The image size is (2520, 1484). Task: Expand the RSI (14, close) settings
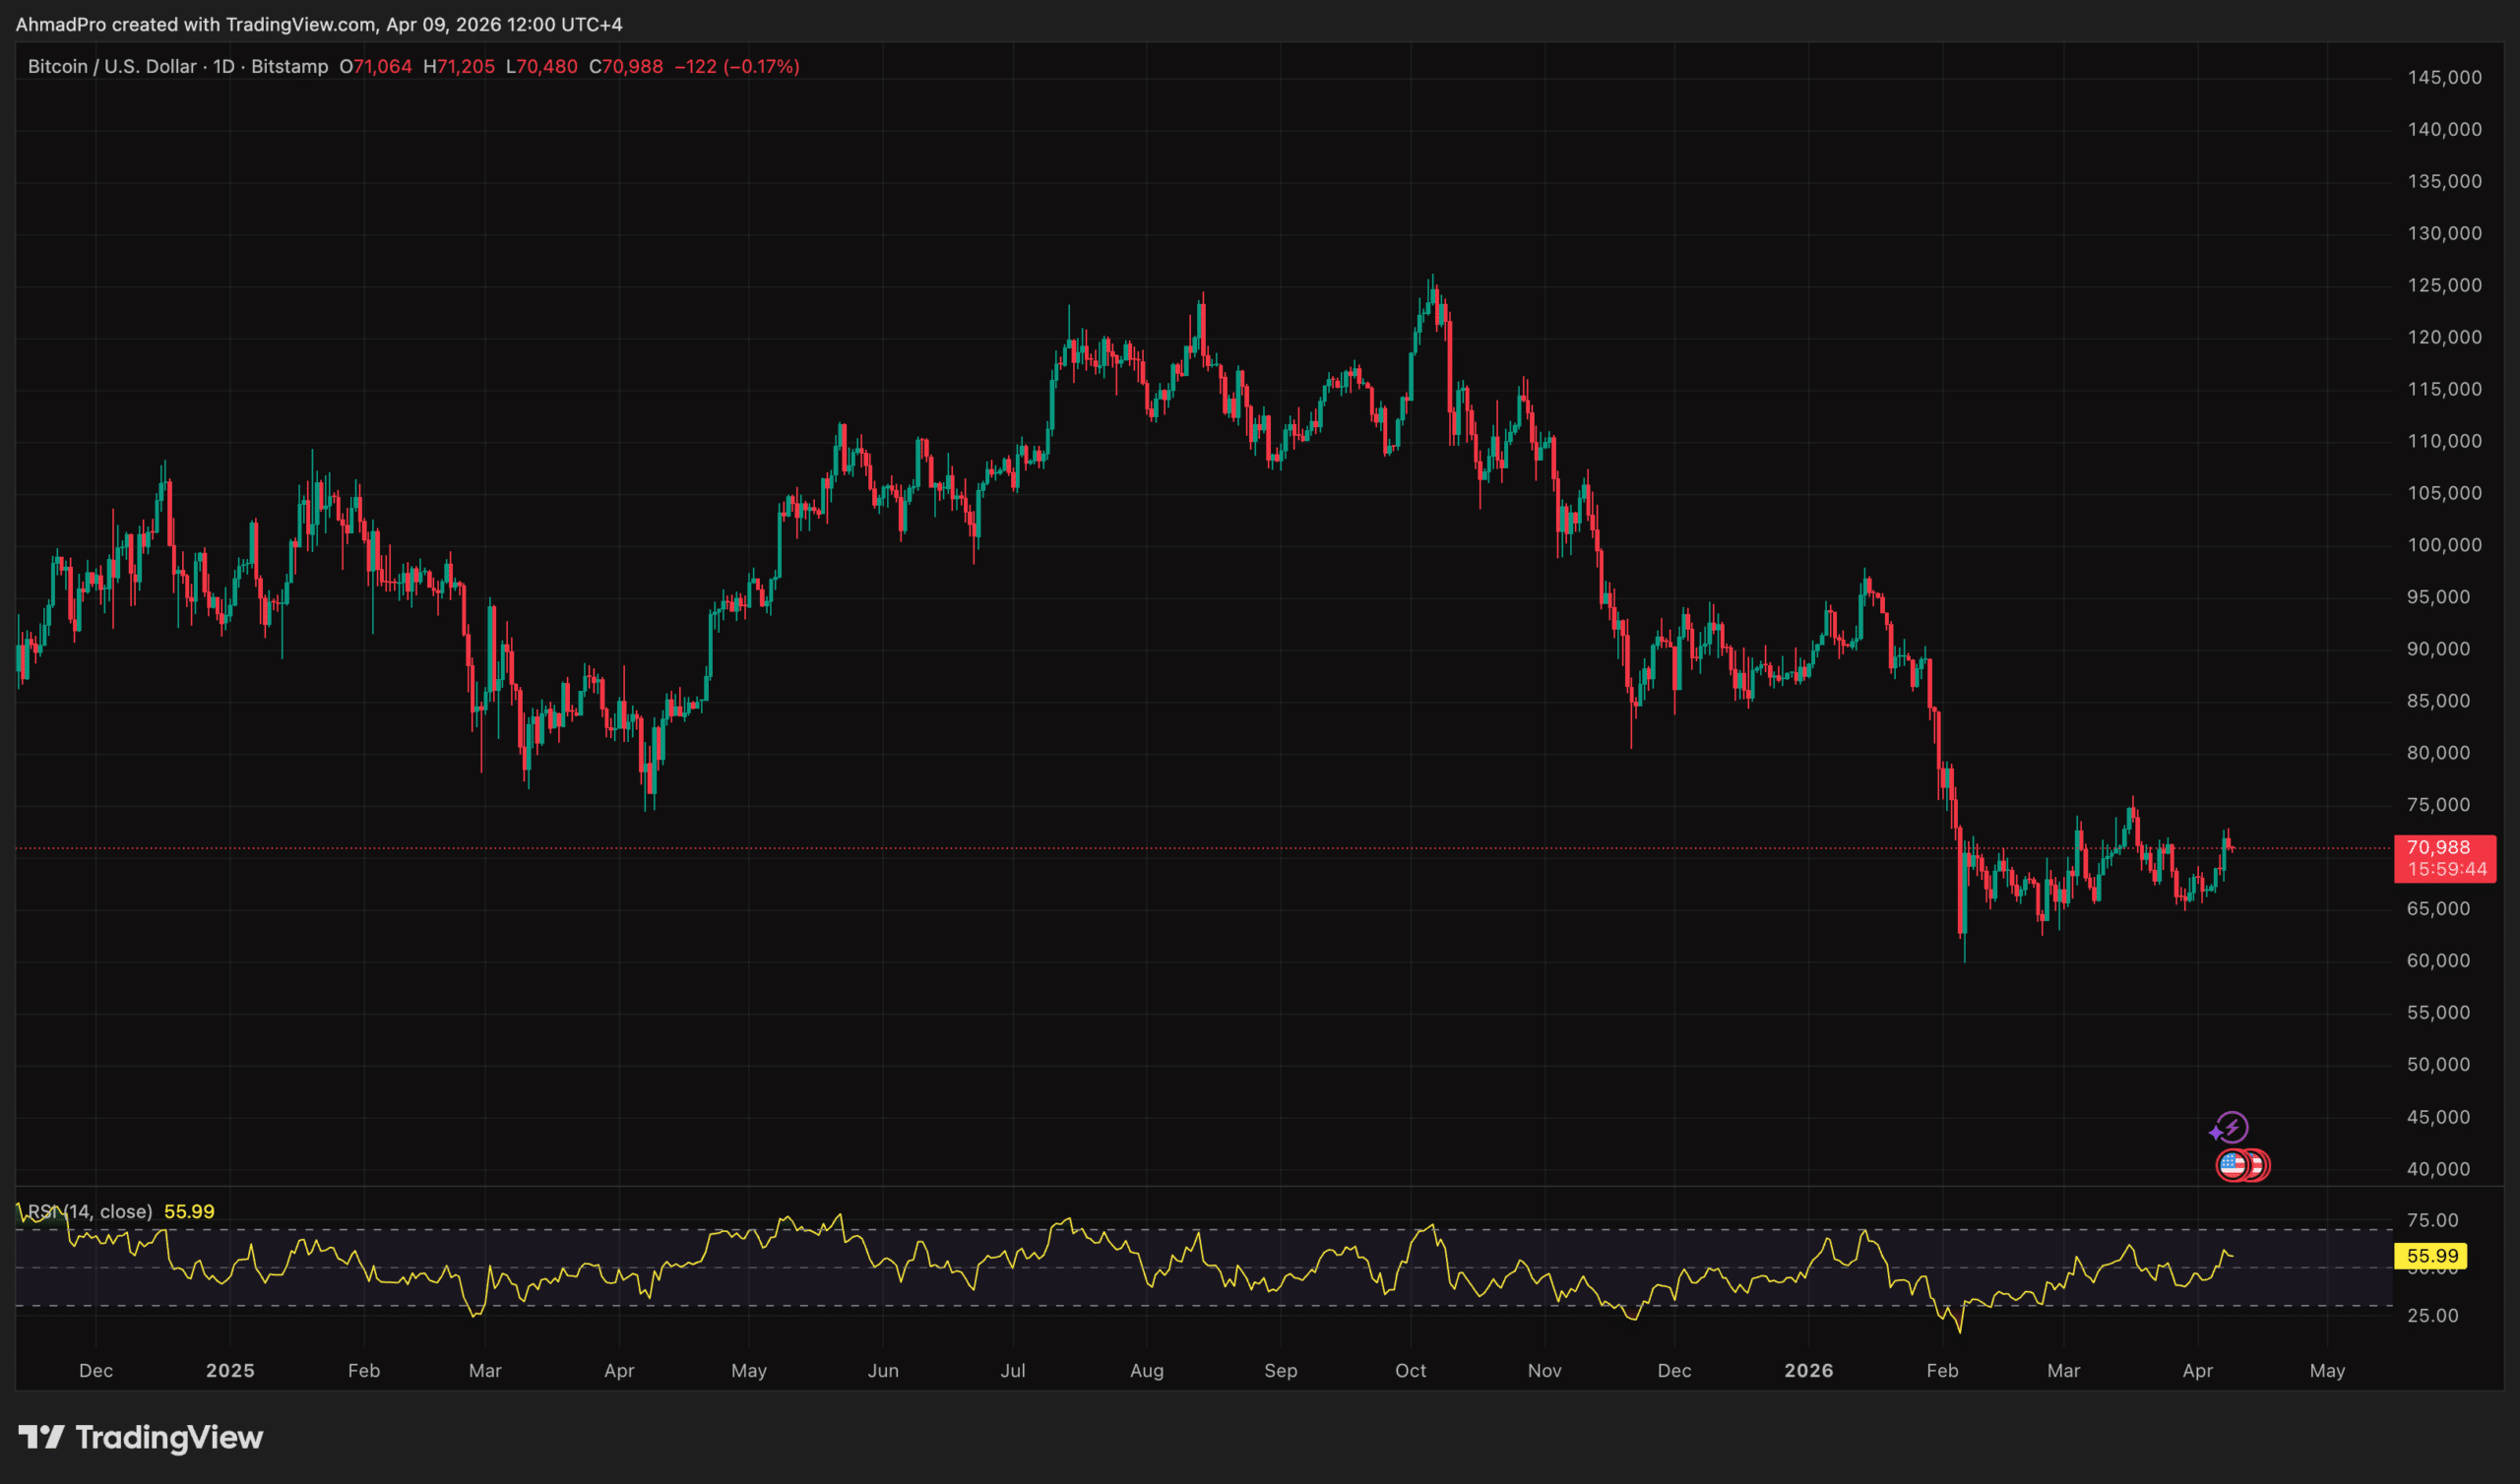tap(90, 1210)
